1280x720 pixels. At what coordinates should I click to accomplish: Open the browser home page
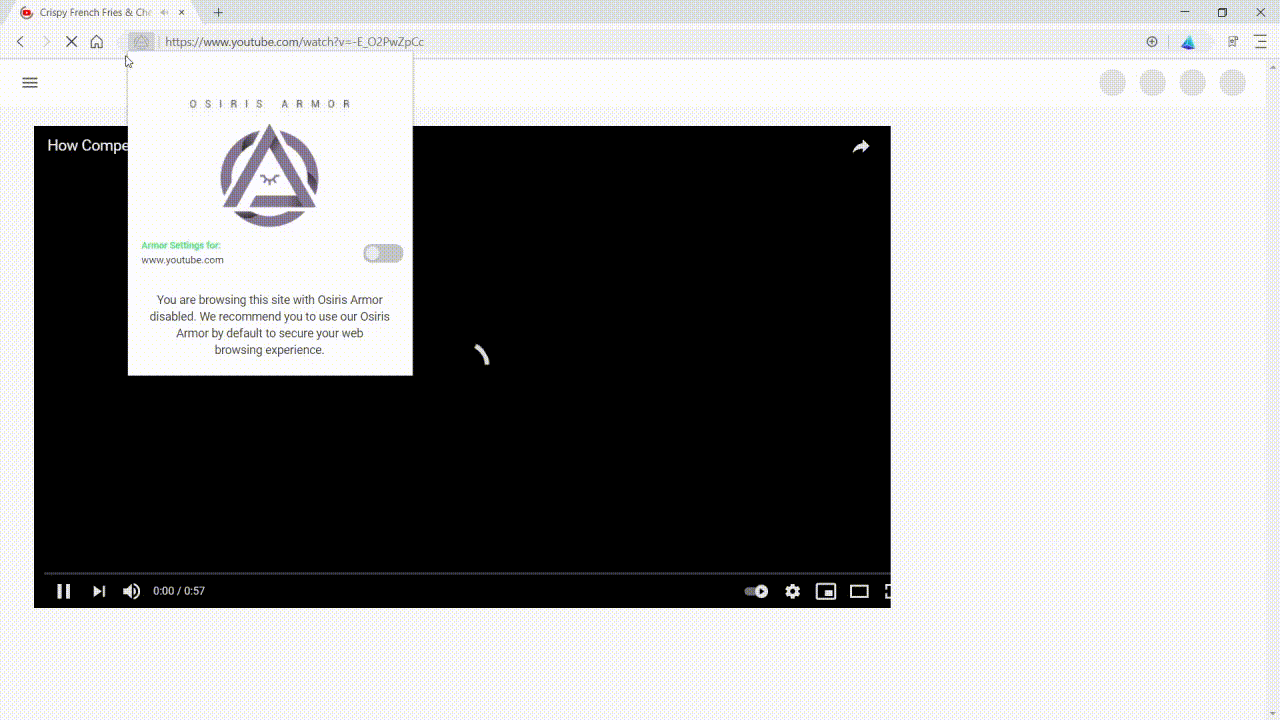tap(97, 42)
